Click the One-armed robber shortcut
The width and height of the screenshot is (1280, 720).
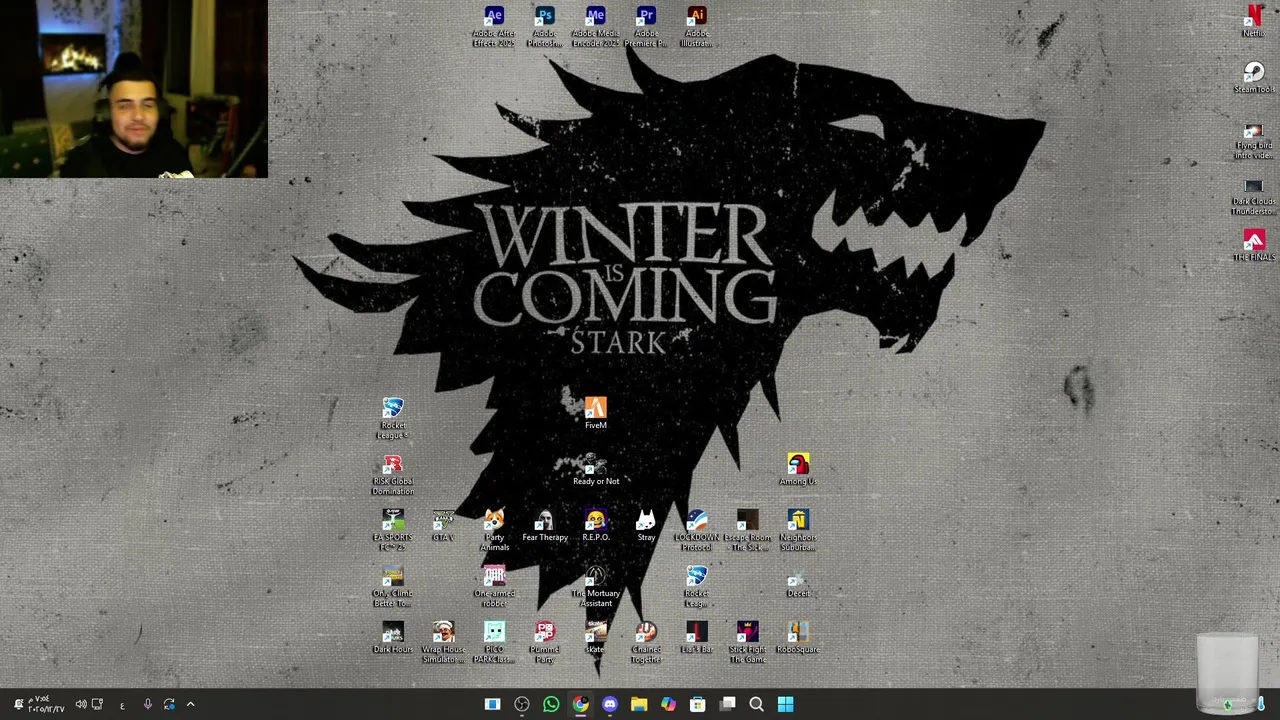[494, 586]
